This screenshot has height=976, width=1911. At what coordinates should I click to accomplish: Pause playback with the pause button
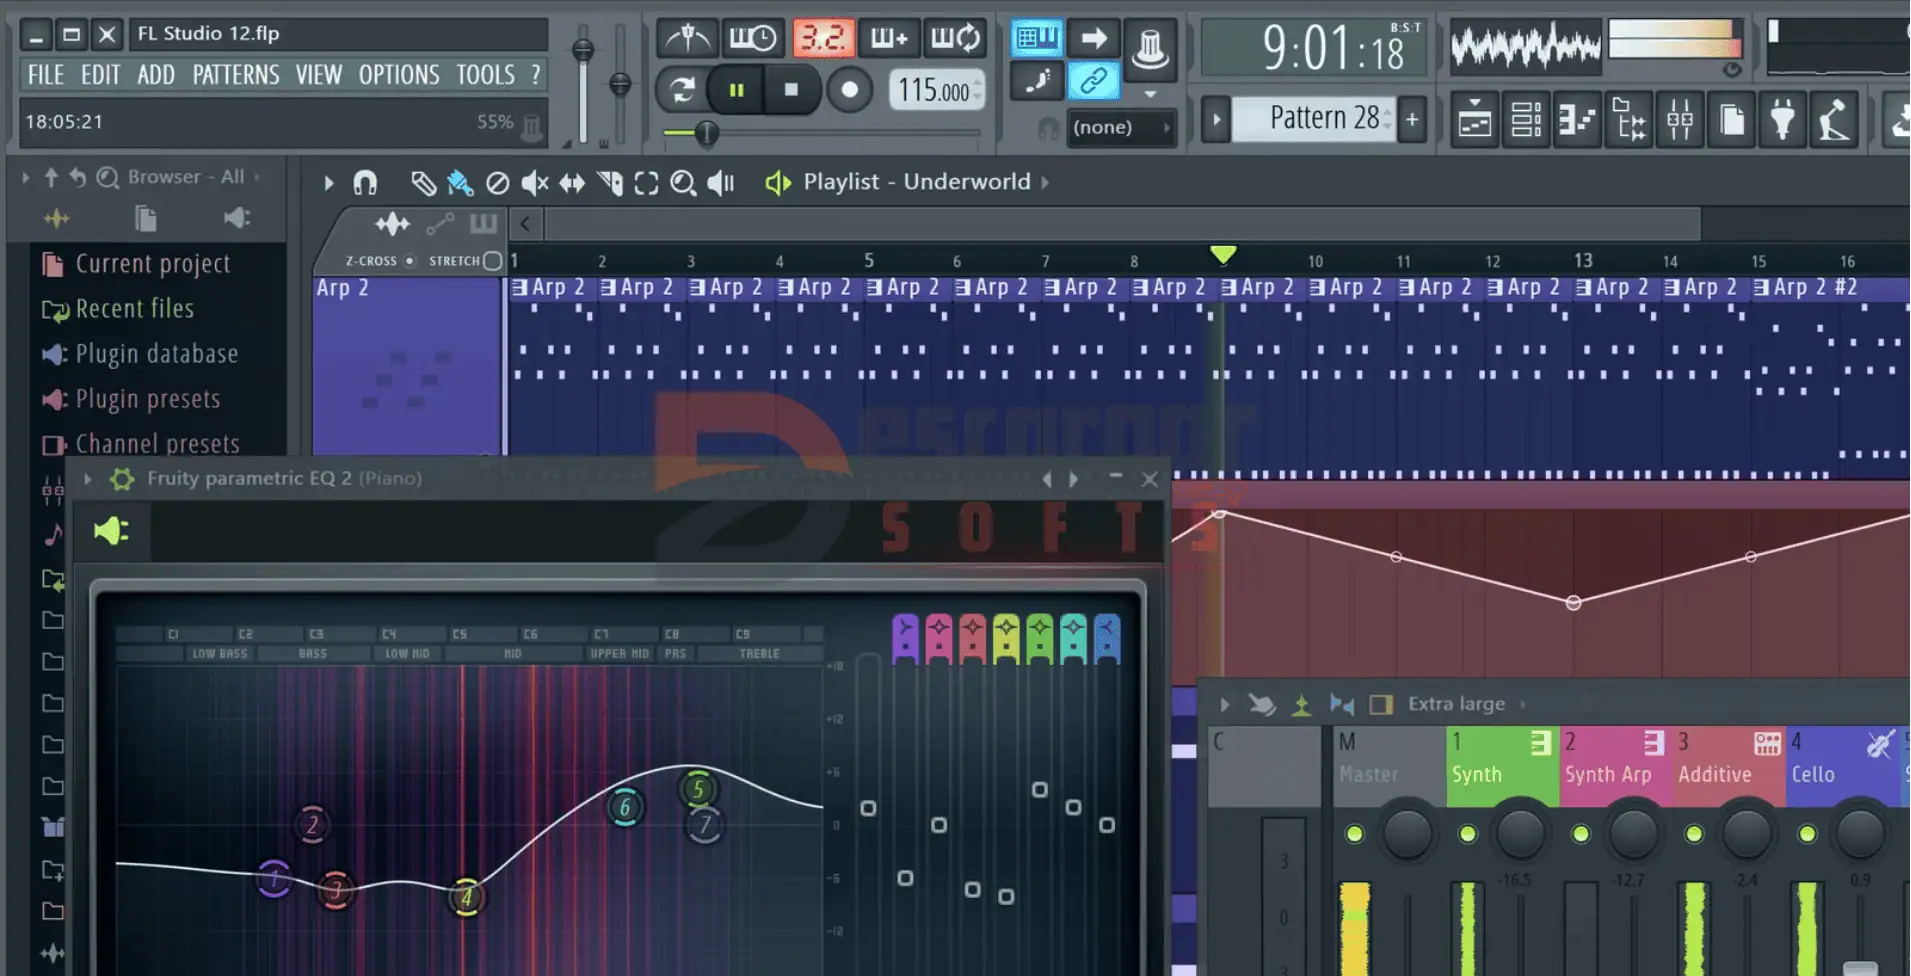[x=736, y=90]
